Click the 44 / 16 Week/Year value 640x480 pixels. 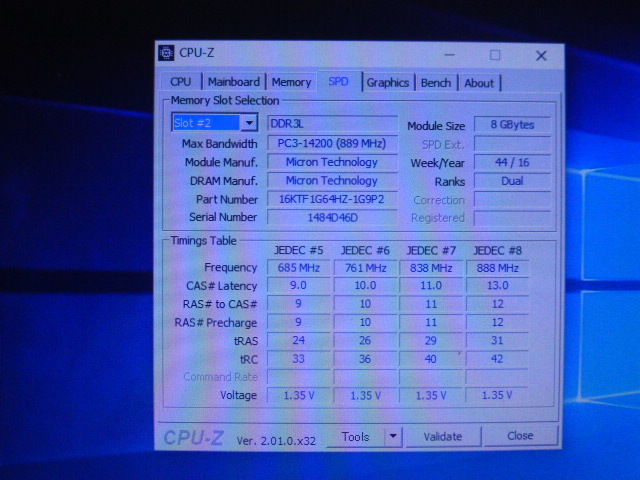click(512, 162)
